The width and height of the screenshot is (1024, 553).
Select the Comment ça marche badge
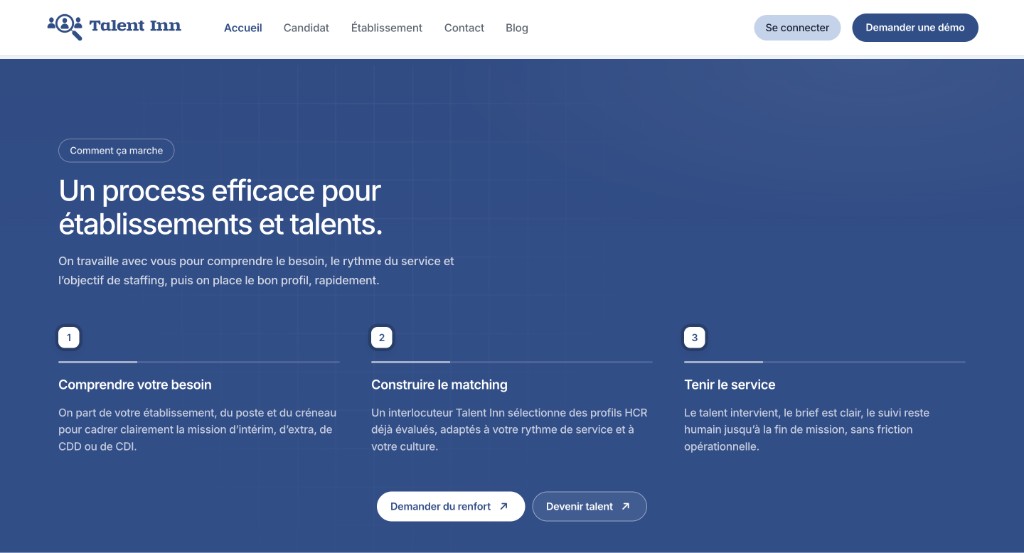pos(116,150)
